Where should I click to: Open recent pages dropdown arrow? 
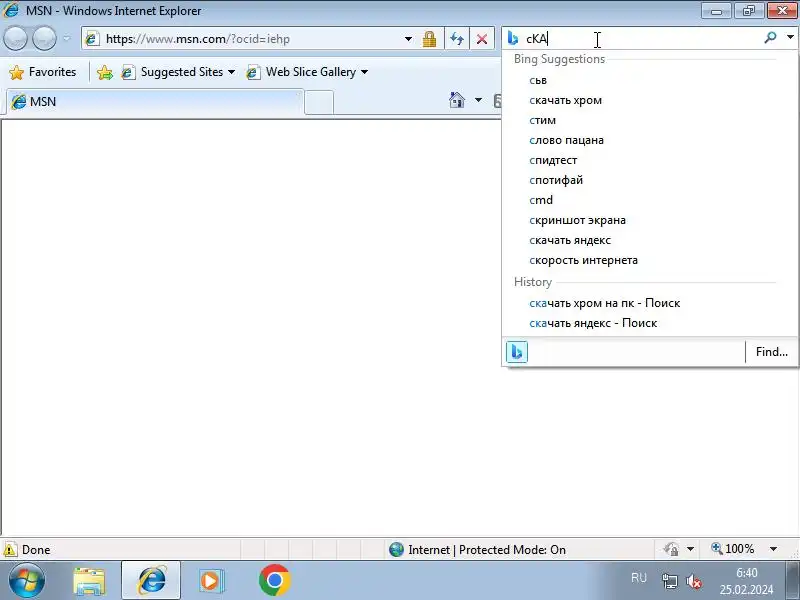67,39
